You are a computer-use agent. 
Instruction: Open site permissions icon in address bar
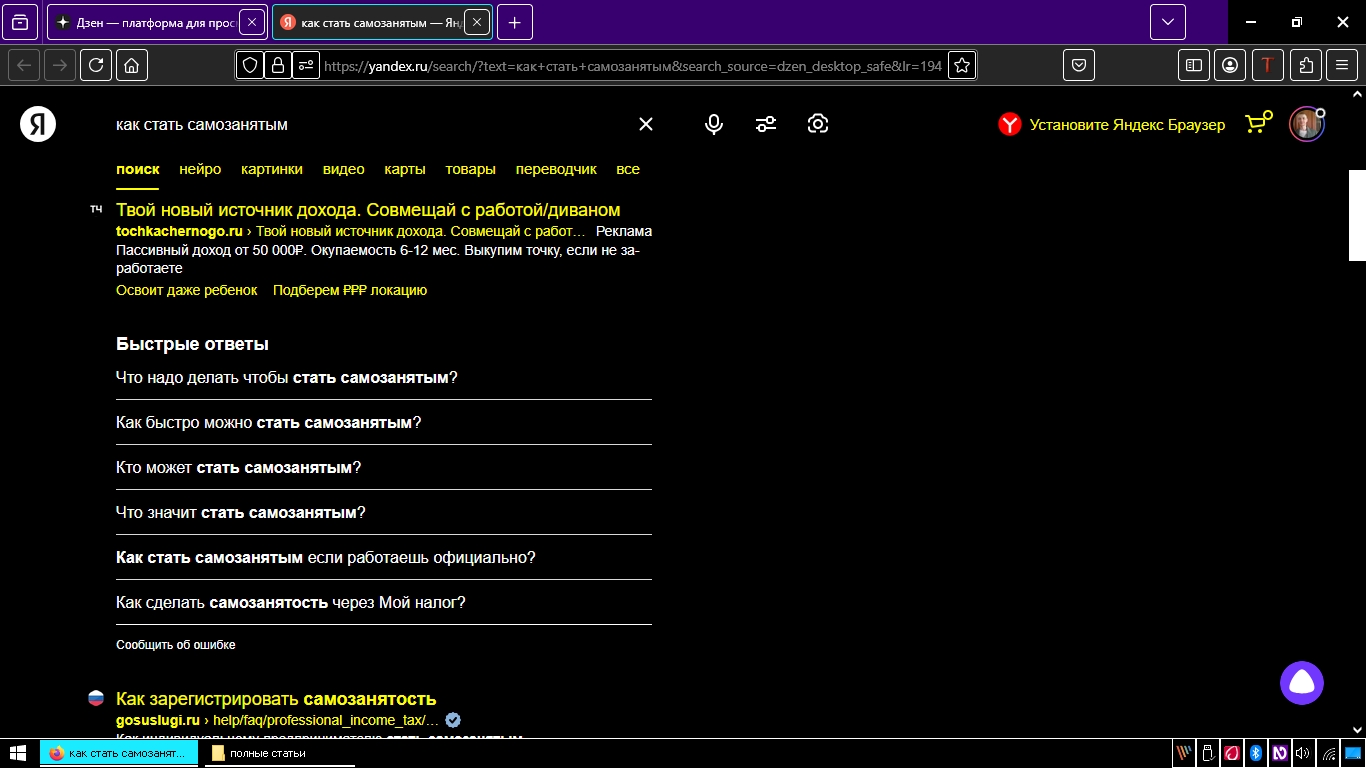306,65
